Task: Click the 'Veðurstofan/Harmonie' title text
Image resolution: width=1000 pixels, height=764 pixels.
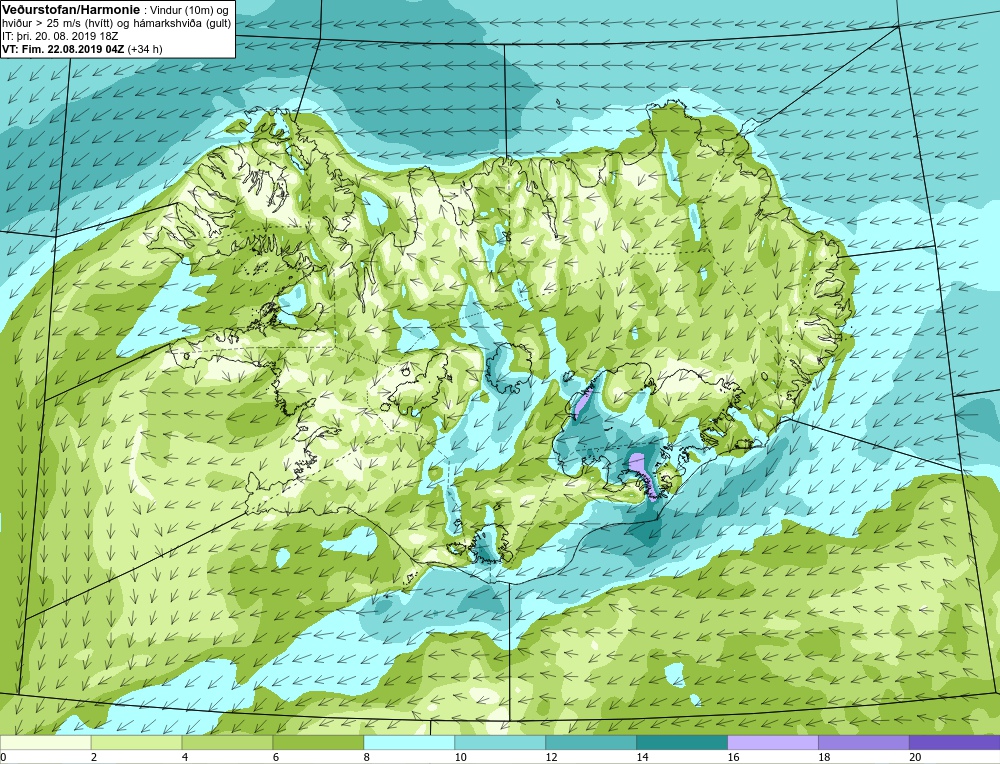Action: [71, 10]
